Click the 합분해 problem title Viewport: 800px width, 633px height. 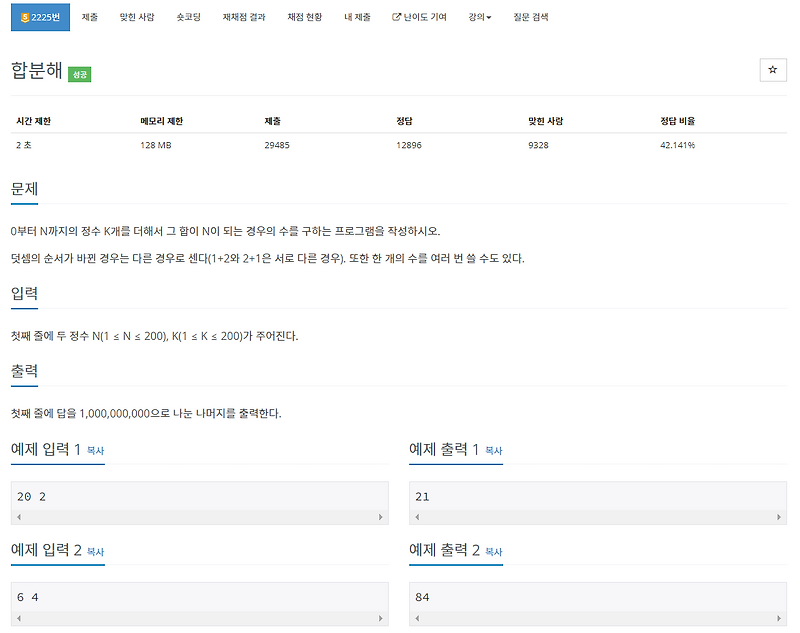(35, 70)
